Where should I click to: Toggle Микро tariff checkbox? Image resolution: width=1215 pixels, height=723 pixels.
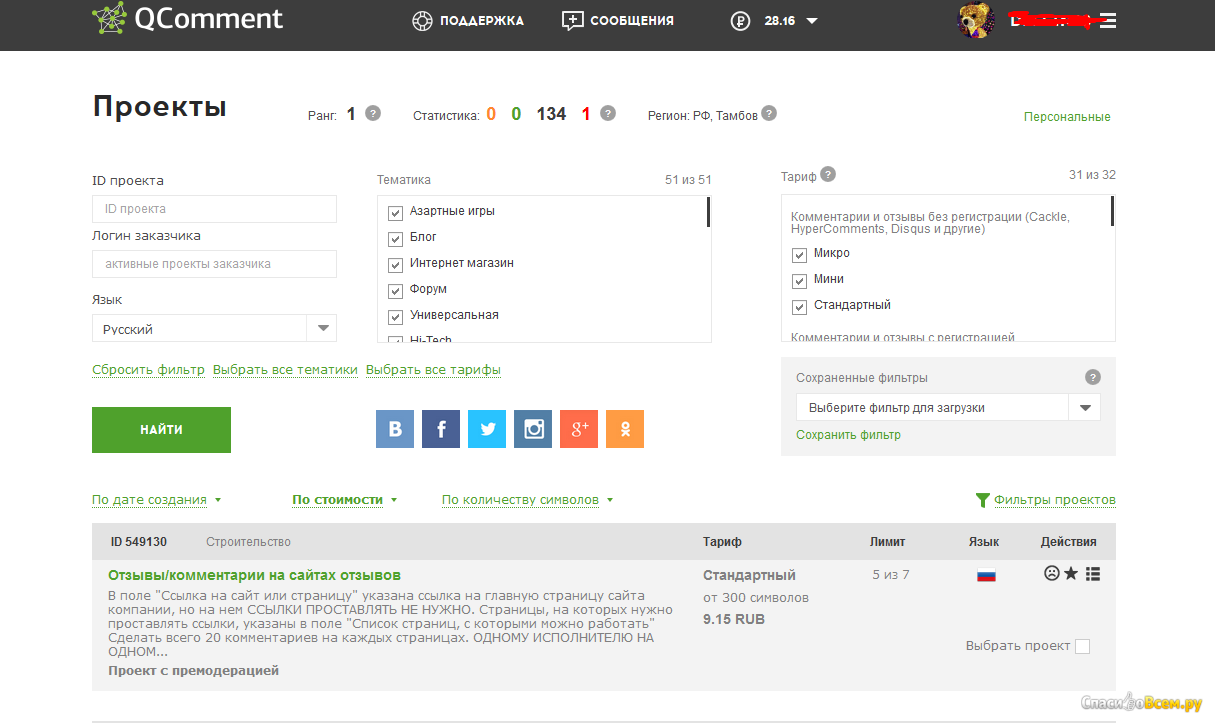(x=799, y=255)
